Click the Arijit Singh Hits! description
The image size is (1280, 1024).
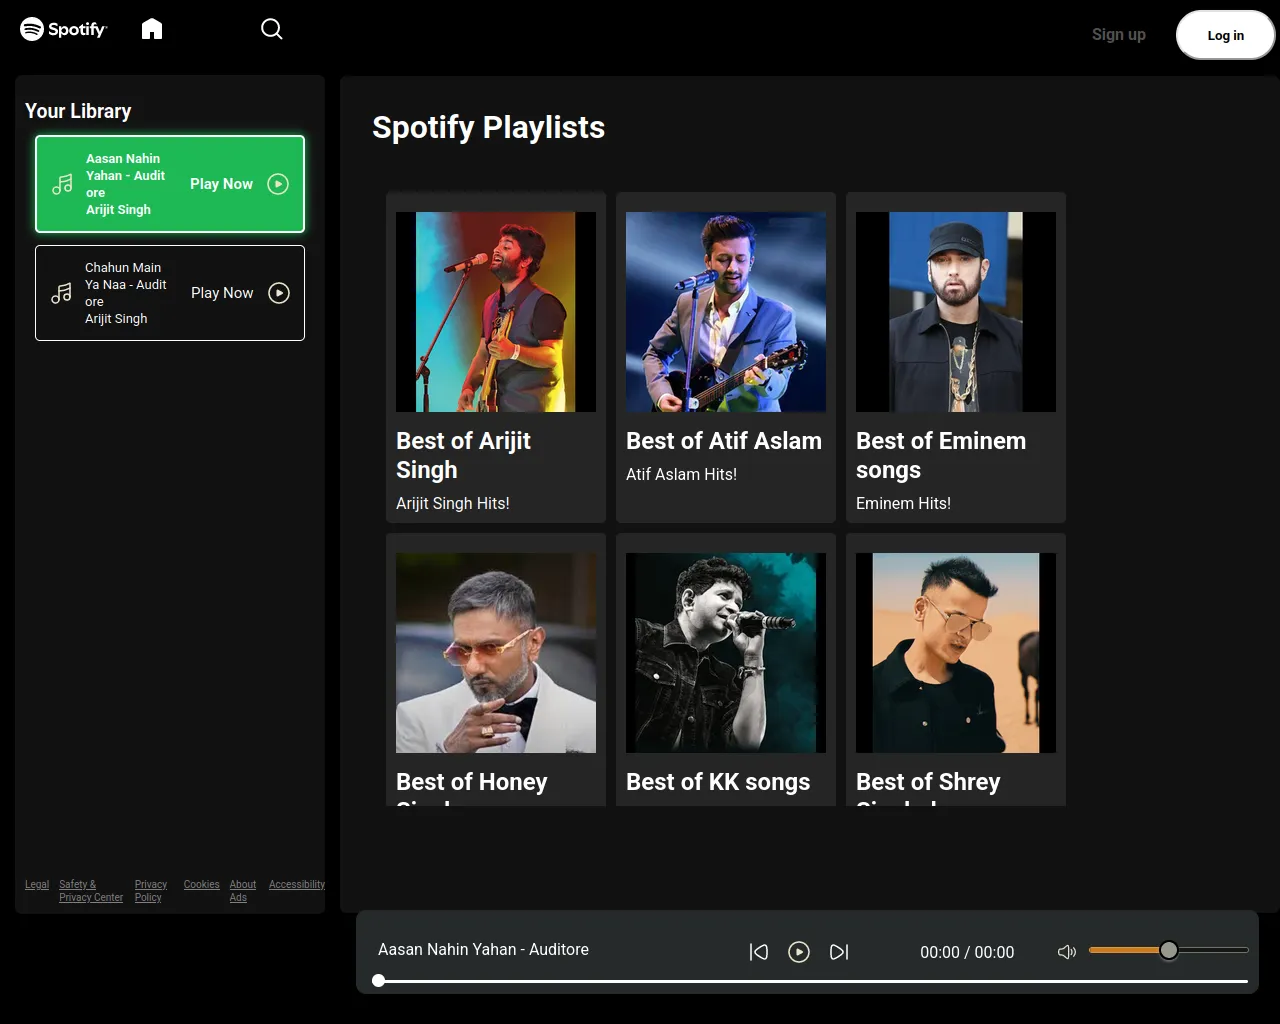[453, 503]
